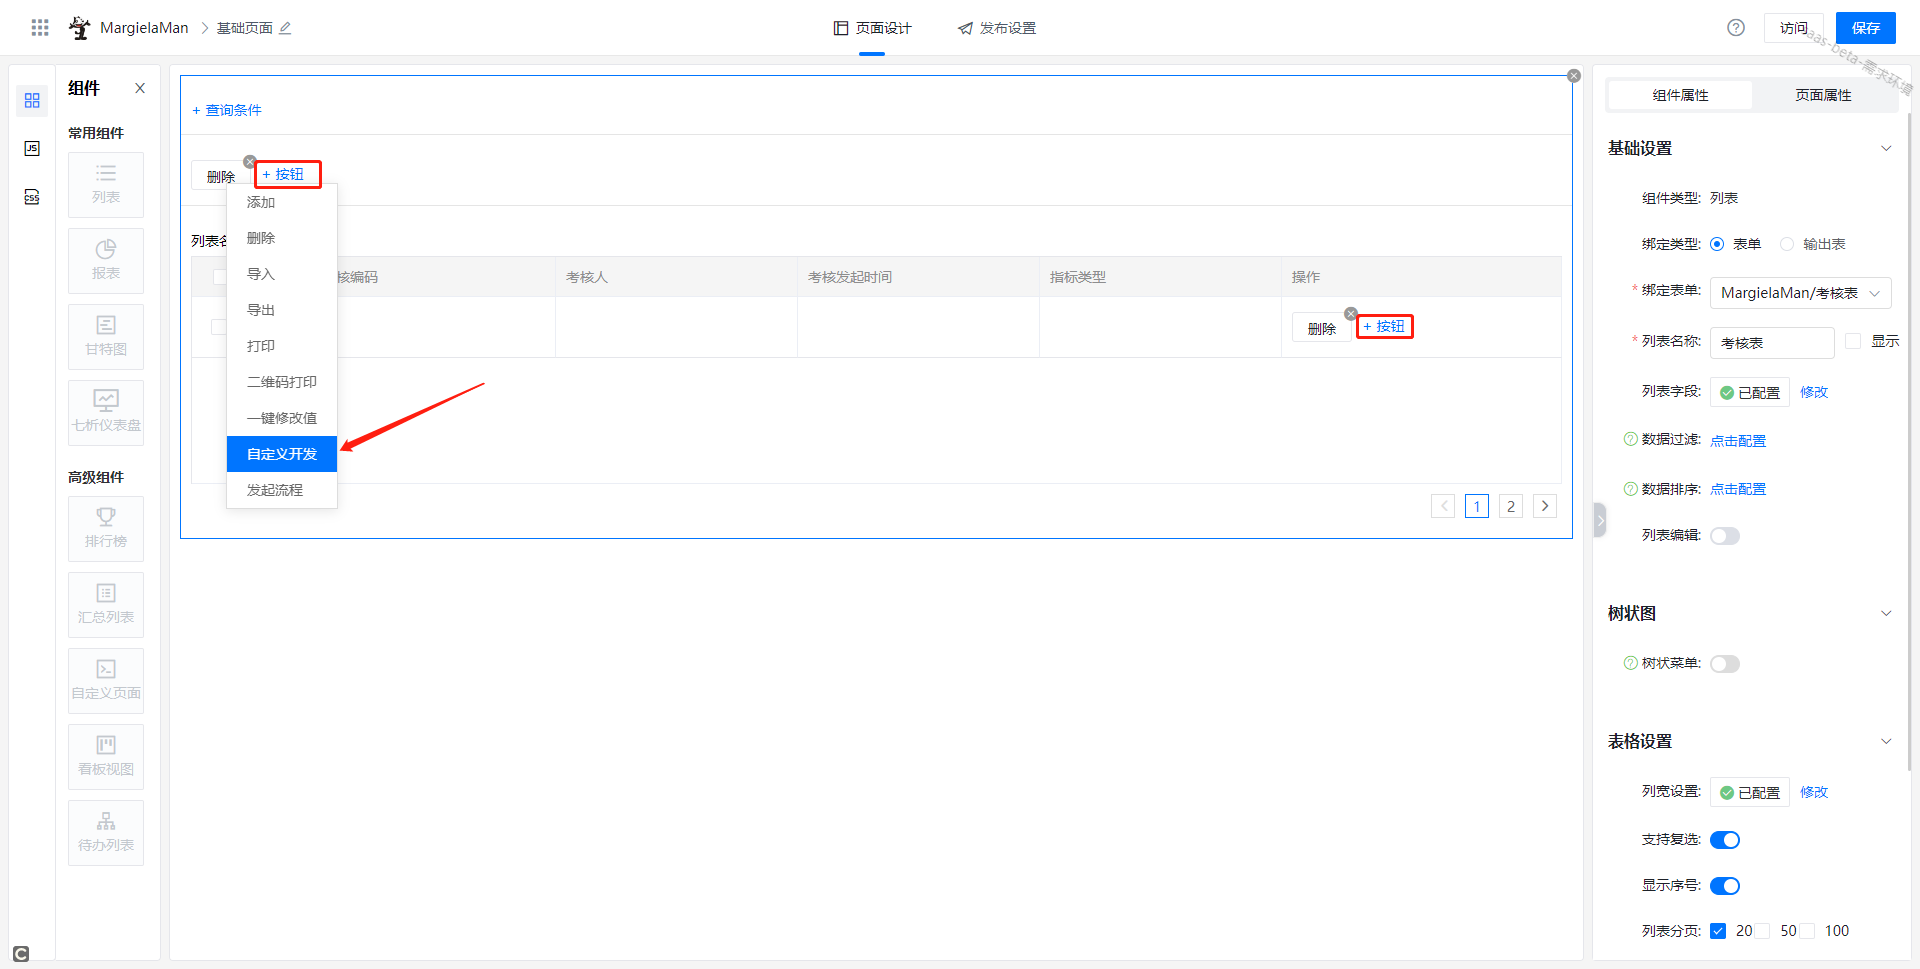Select the 排行榜 component
Screen dimensions: 1920x969
pos(106,529)
